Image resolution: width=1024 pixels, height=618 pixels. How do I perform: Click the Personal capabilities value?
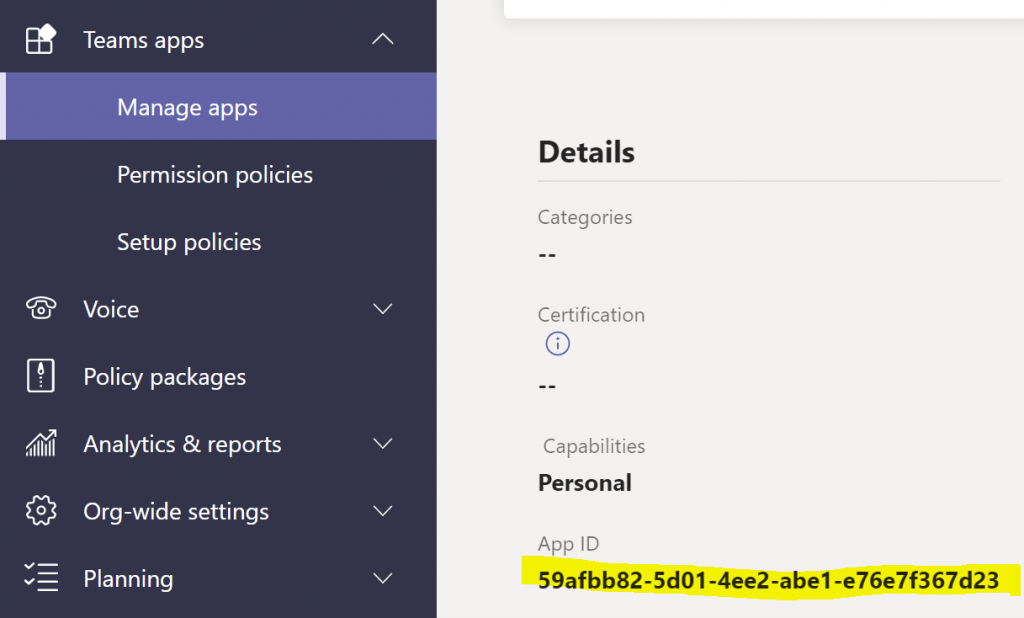click(x=585, y=483)
